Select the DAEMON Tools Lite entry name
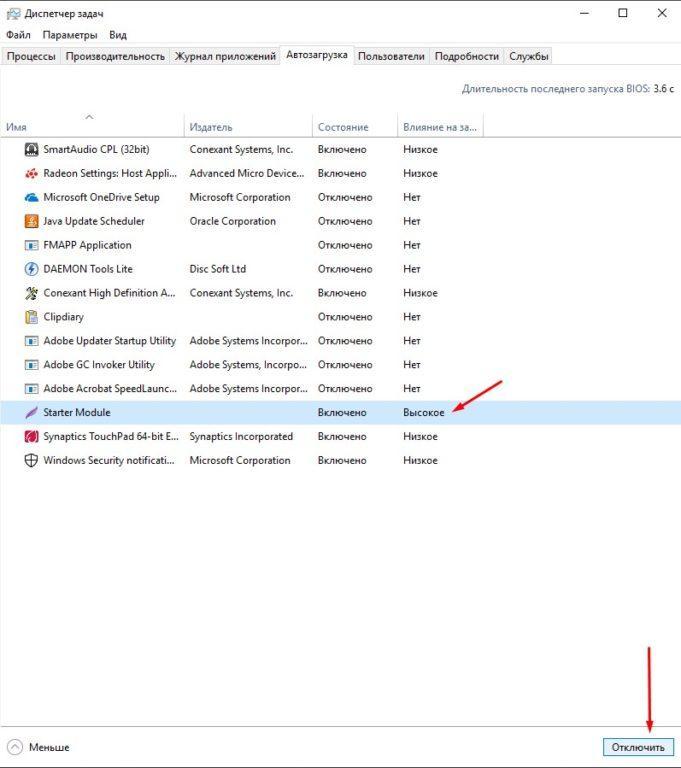This screenshot has width=681, height=768. (88, 269)
